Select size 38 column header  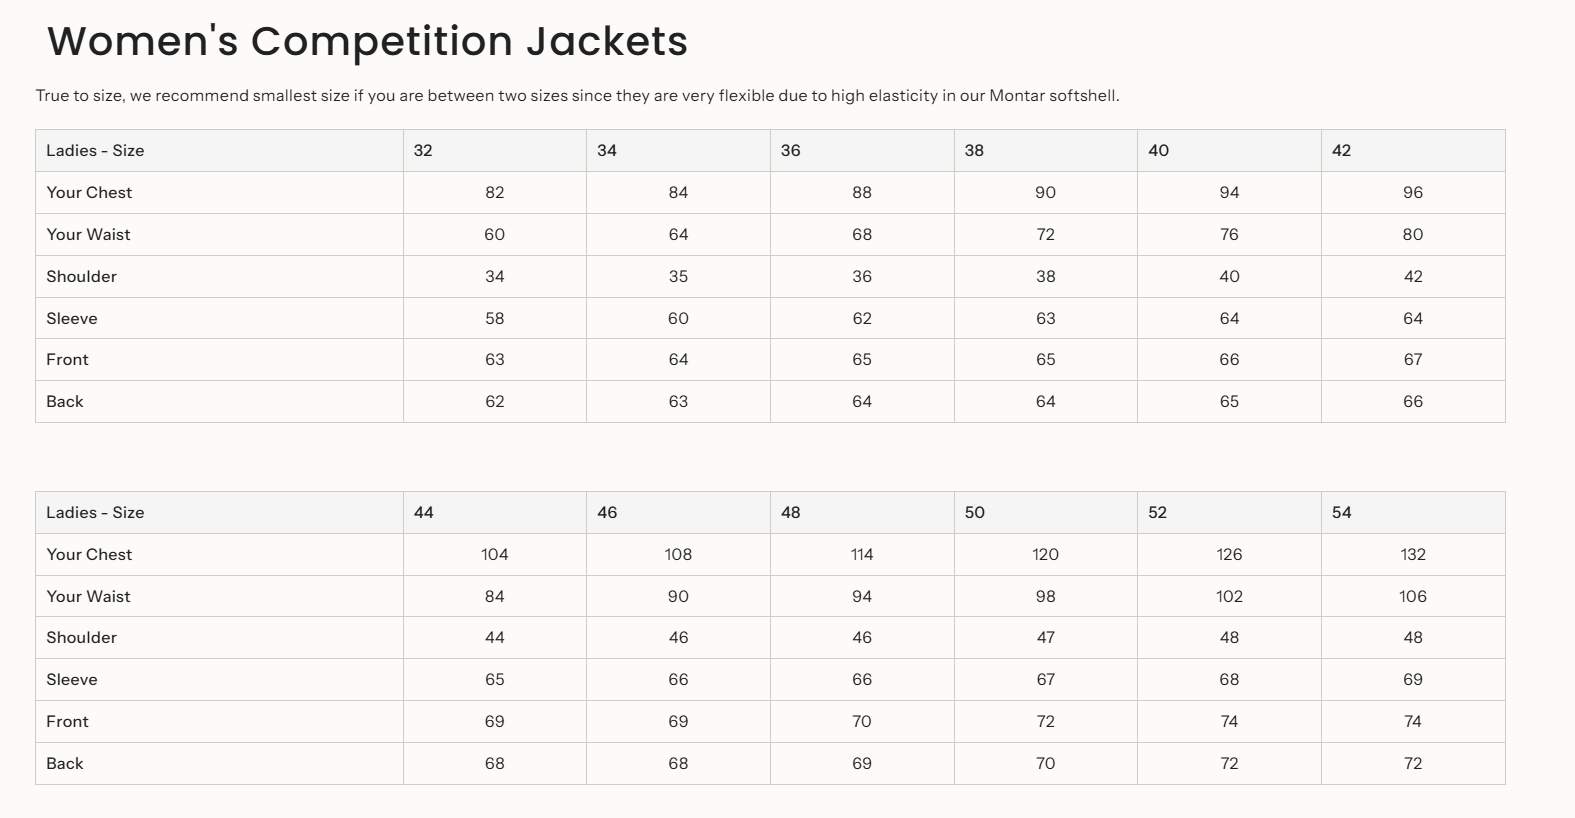pyautogui.click(x=974, y=150)
